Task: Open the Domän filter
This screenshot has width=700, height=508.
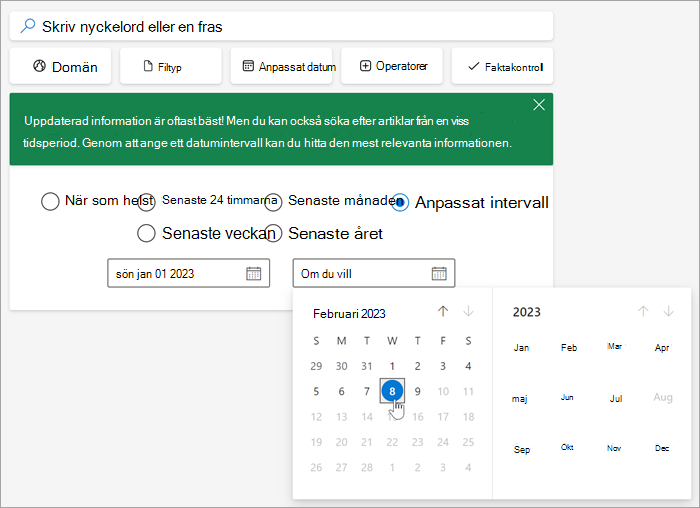Action: [x=60, y=66]
